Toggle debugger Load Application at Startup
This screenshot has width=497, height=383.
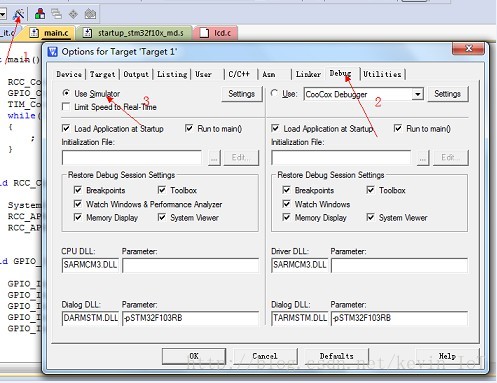275,128
